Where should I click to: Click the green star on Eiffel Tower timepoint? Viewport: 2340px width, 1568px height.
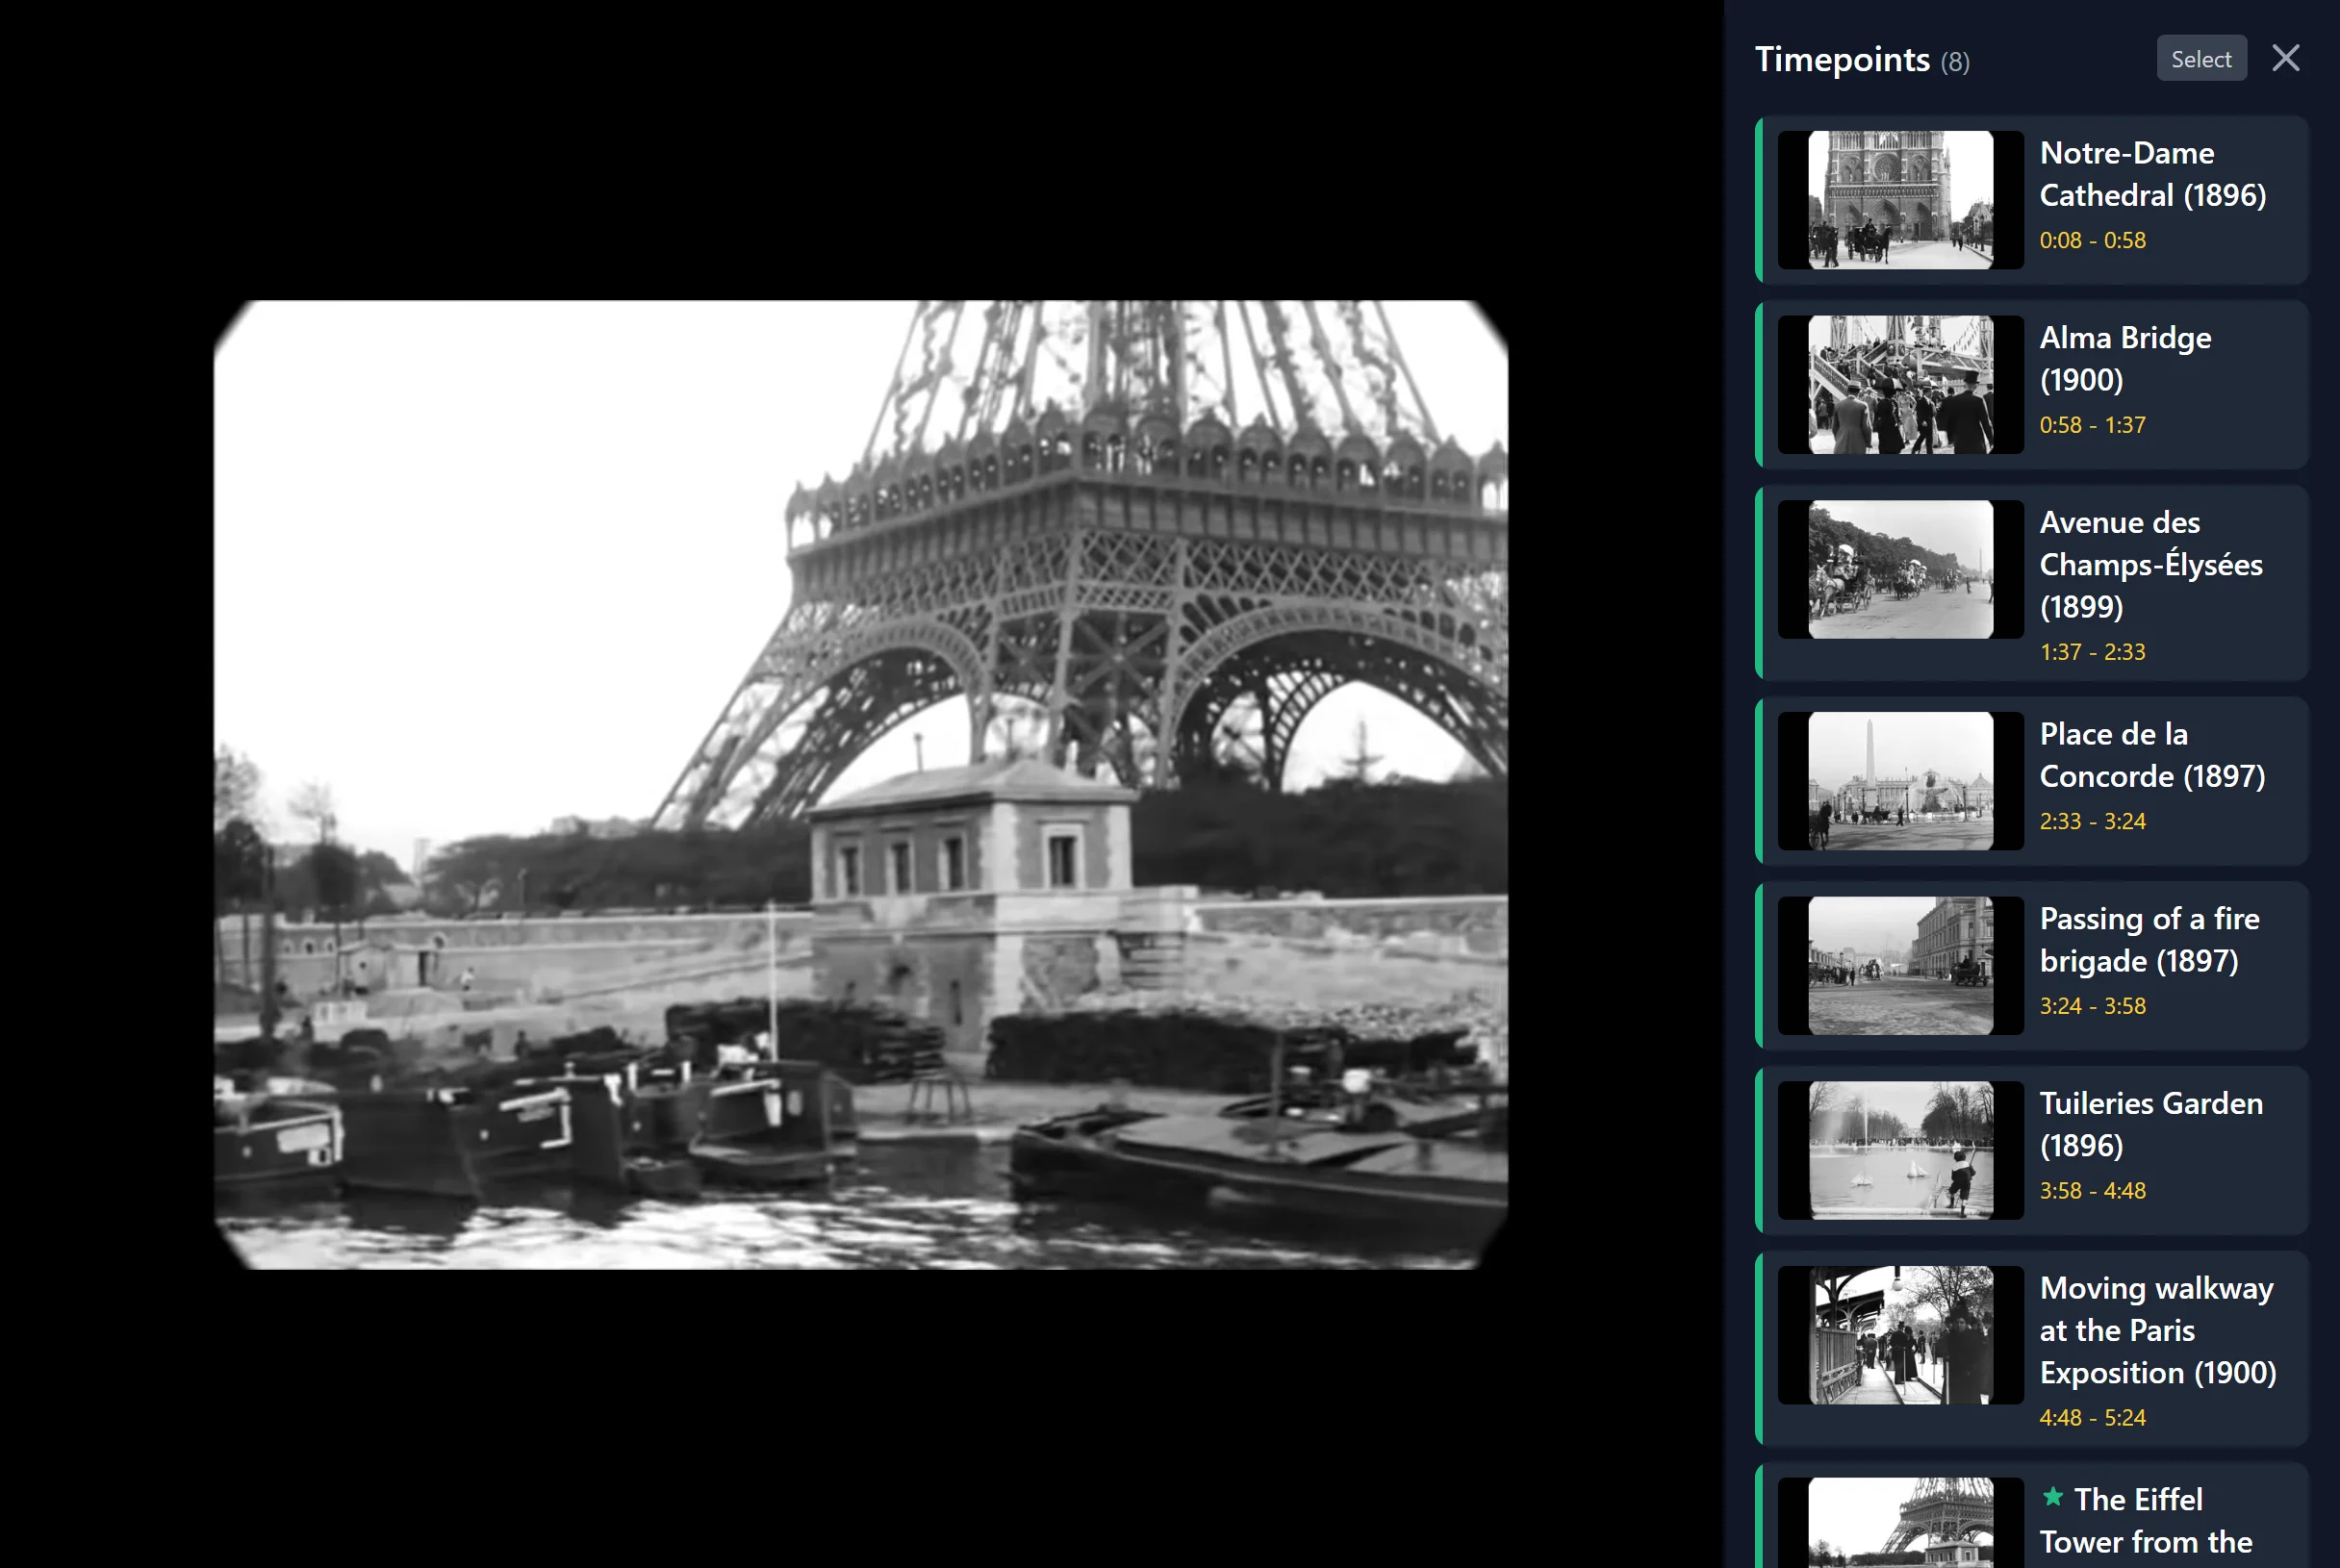pos(2053,1497)
